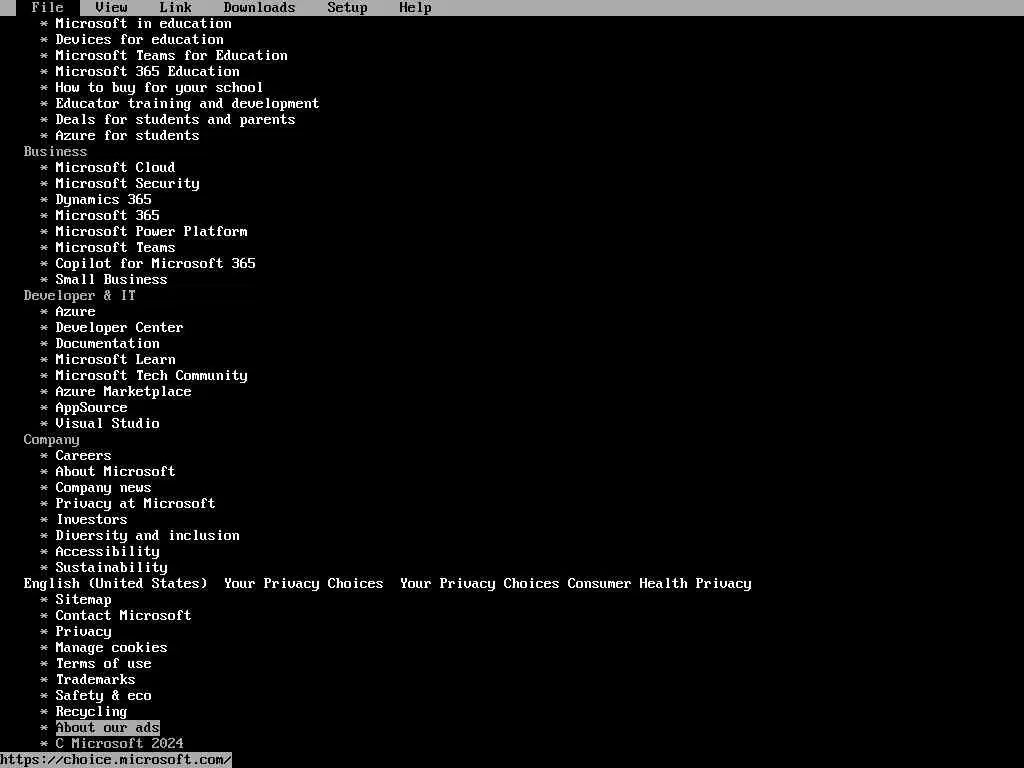Open the Setup menu
This screenshot has height=768, width=1024.
347,7
